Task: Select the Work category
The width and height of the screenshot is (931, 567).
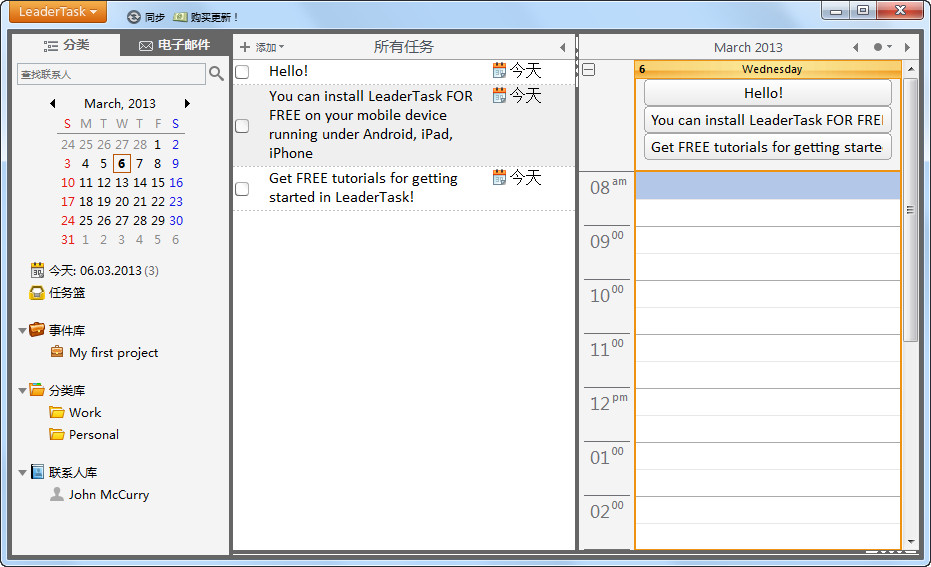Action: [x=85, y=413]
